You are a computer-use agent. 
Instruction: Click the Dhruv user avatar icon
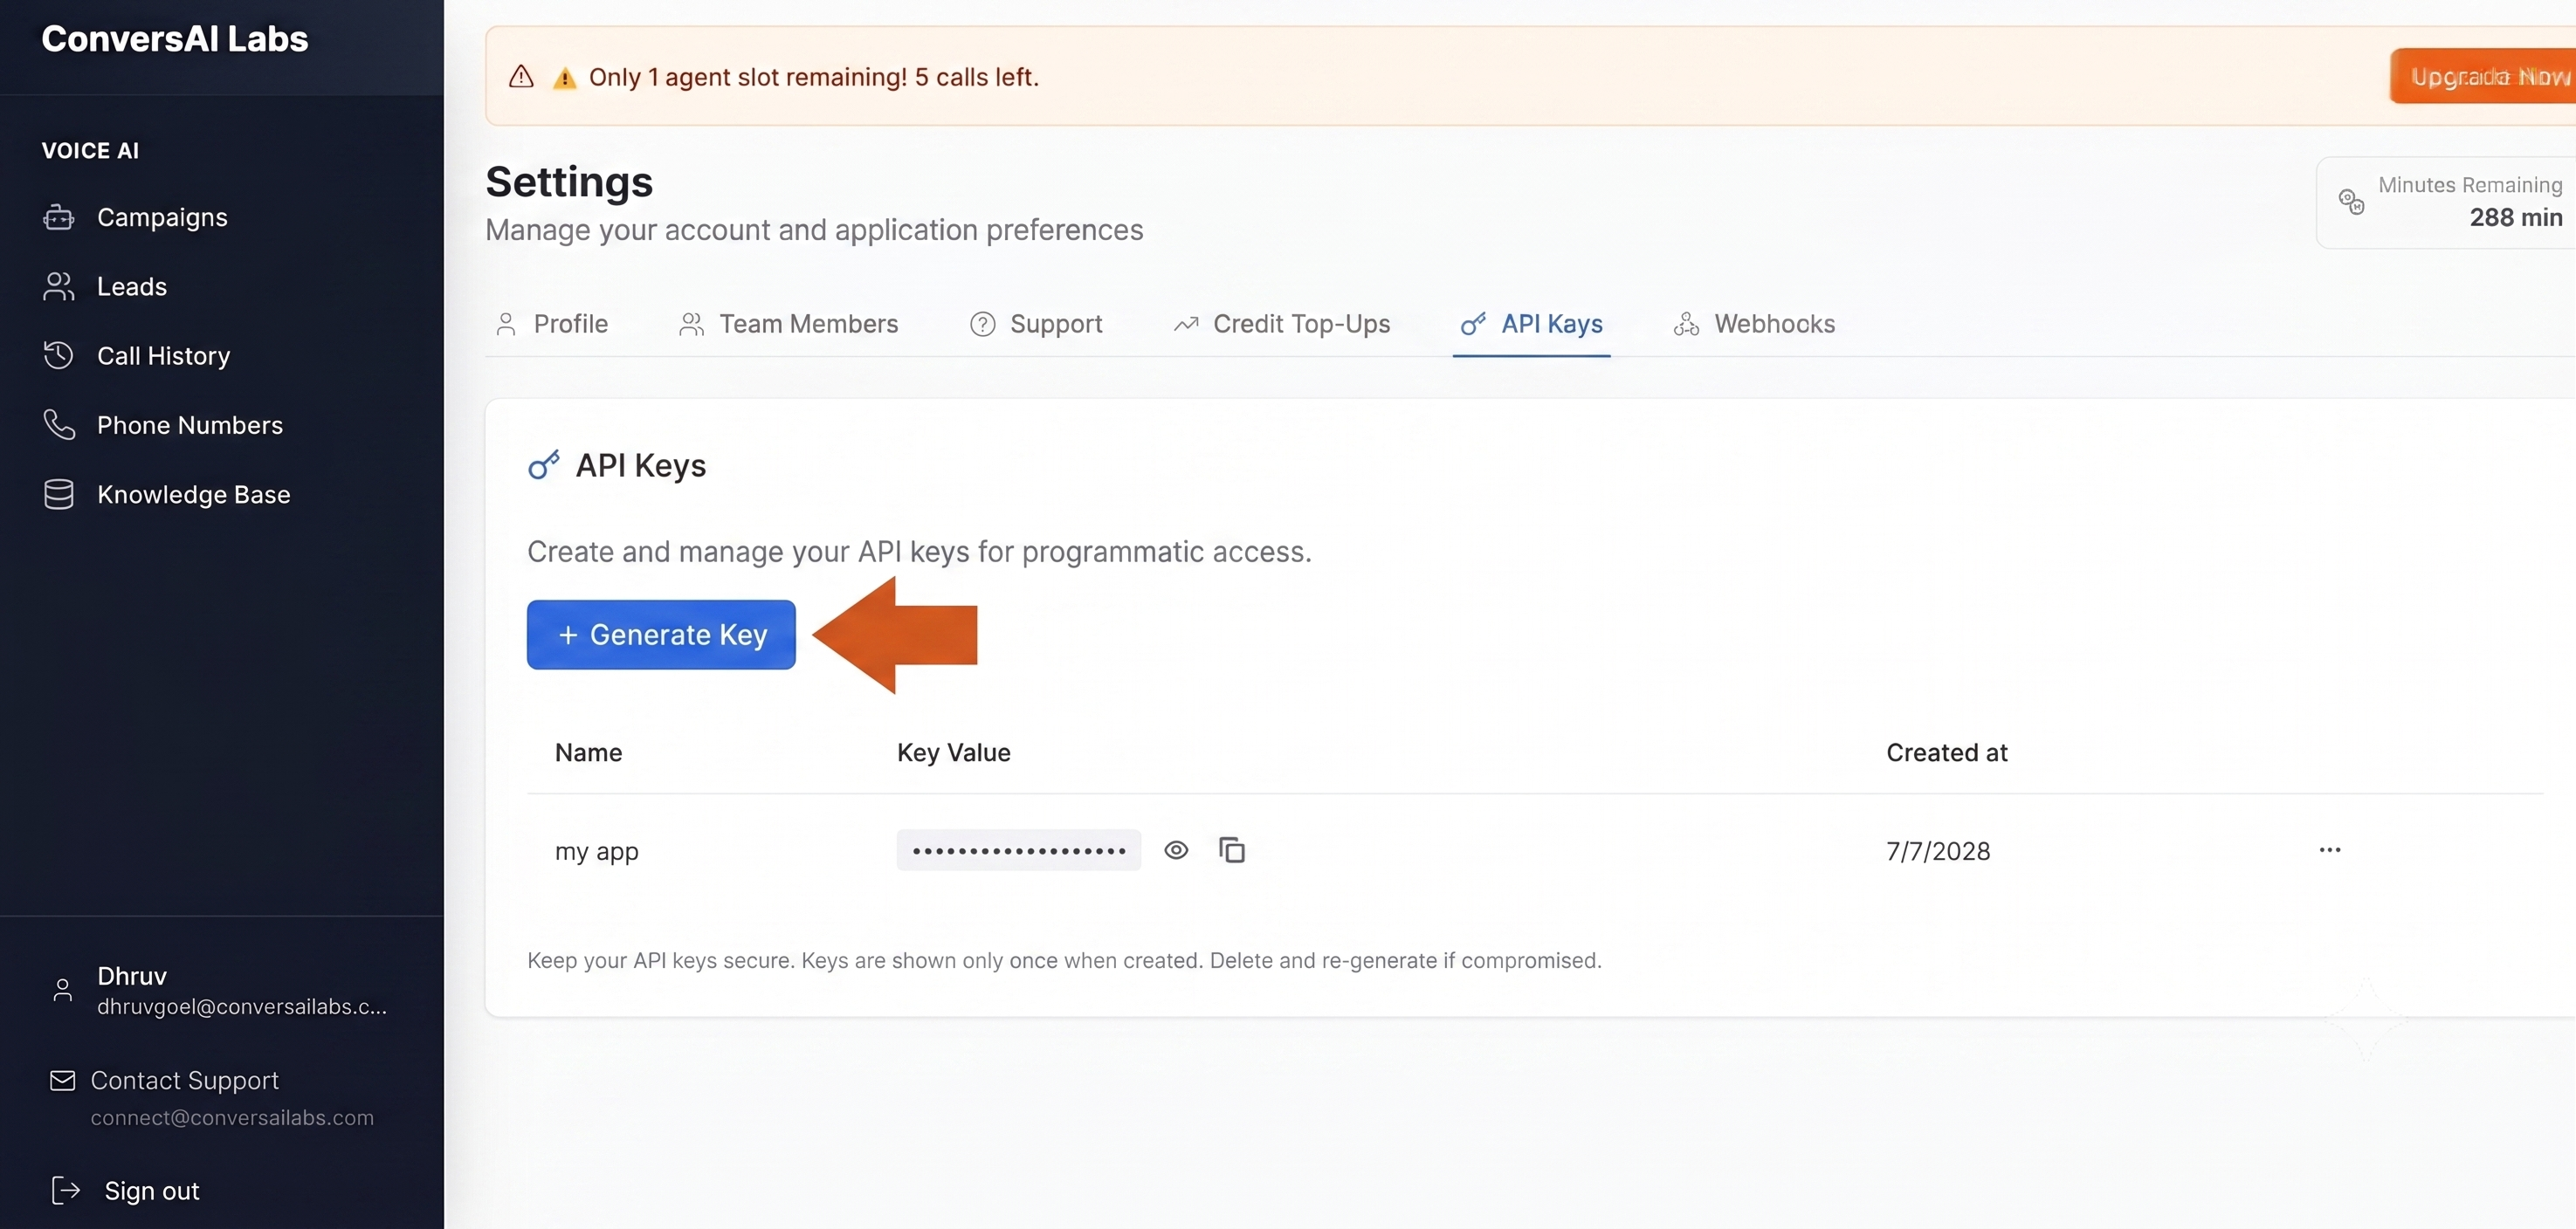pyautogui.click(x=62, y=990)
